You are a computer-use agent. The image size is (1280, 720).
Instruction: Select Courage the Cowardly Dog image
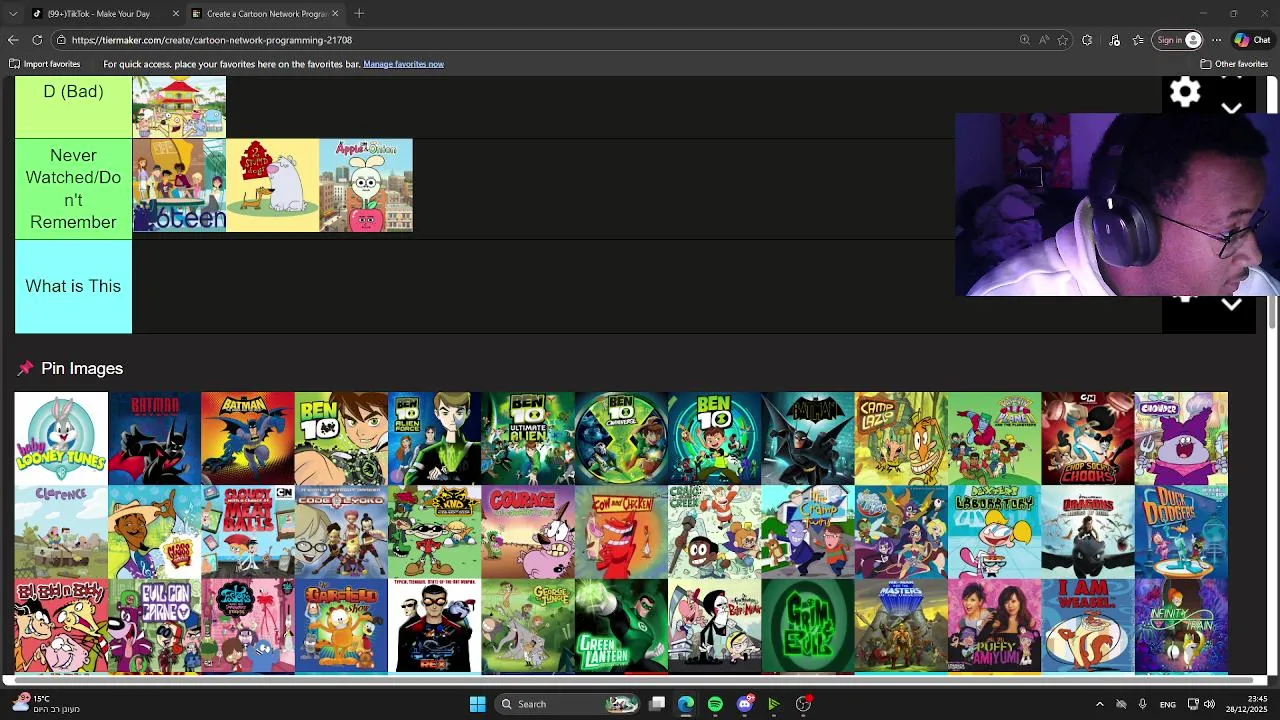click(528, 532)
